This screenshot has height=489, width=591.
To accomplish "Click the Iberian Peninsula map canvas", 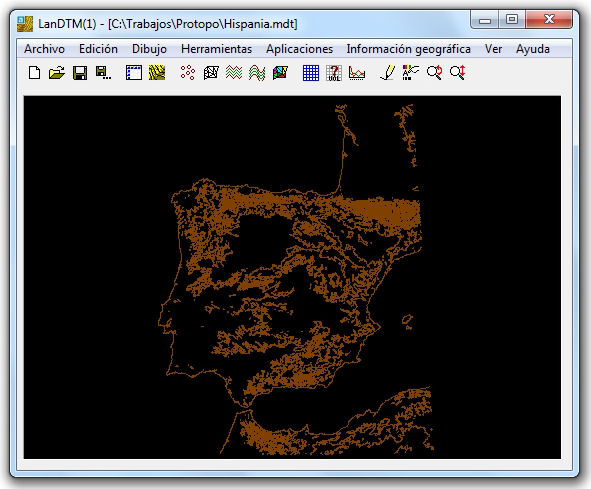I will pyautogui.click(x=292, y=277).
